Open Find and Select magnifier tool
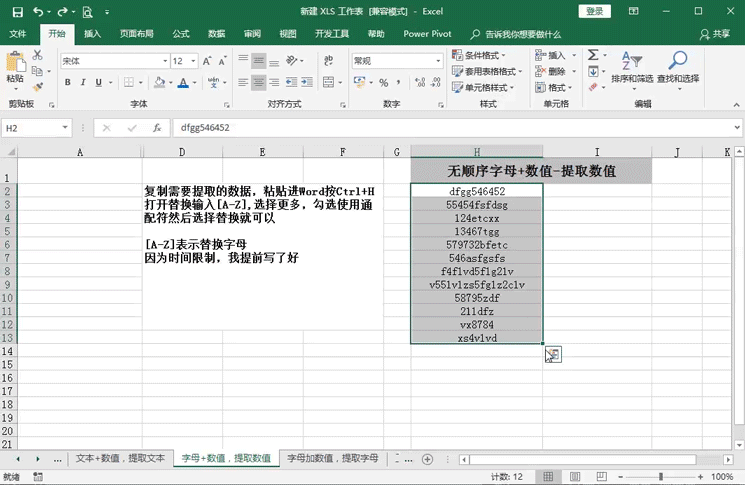Viewport: 745px width, 485px height. [678, 69]
